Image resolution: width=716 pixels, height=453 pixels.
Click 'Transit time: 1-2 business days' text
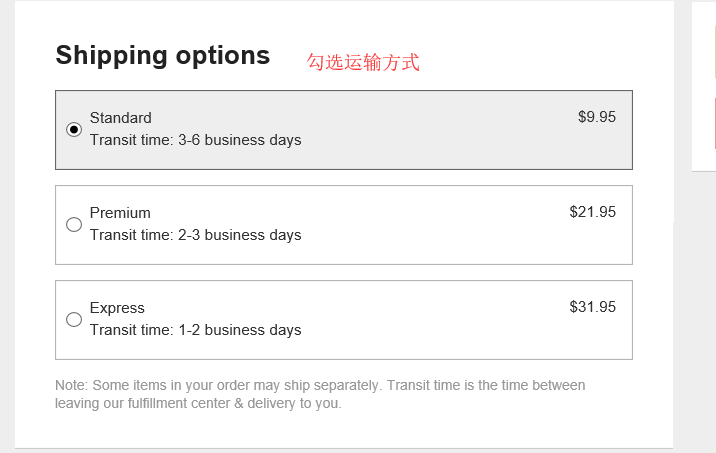pyautogui.click(x=195, y=330)
